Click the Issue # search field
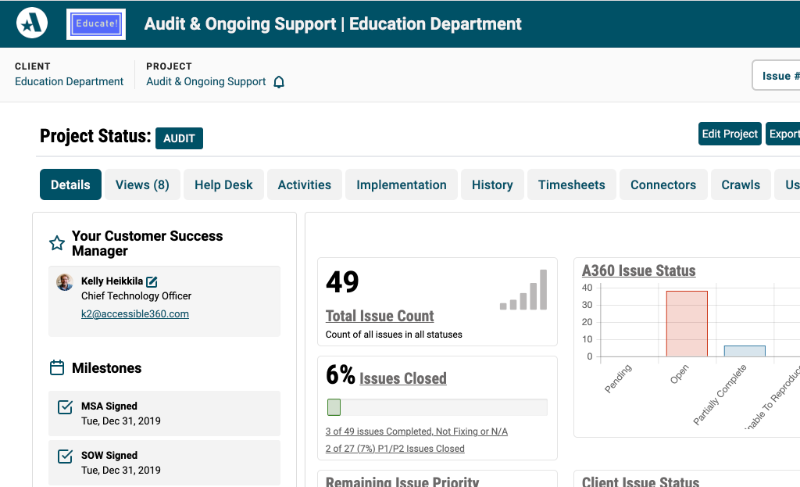Image resolution: width=800 pixels, height=487 pixels. (x=776, y=75)
